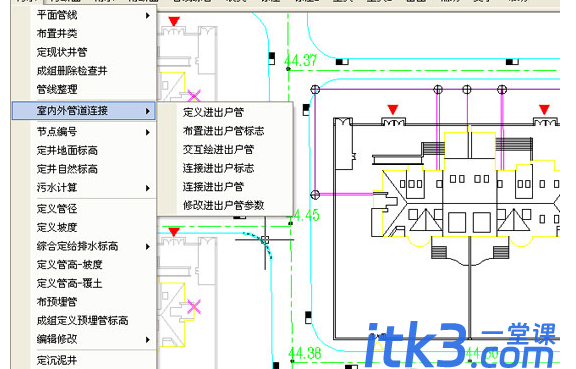Select 定沉泥井 menu entry
The height and width of the screenshot is (369, 576).
click(84, 361)
